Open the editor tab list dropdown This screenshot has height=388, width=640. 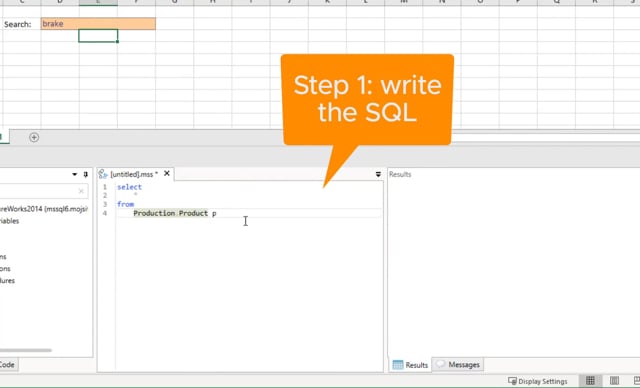pos(378,174)
